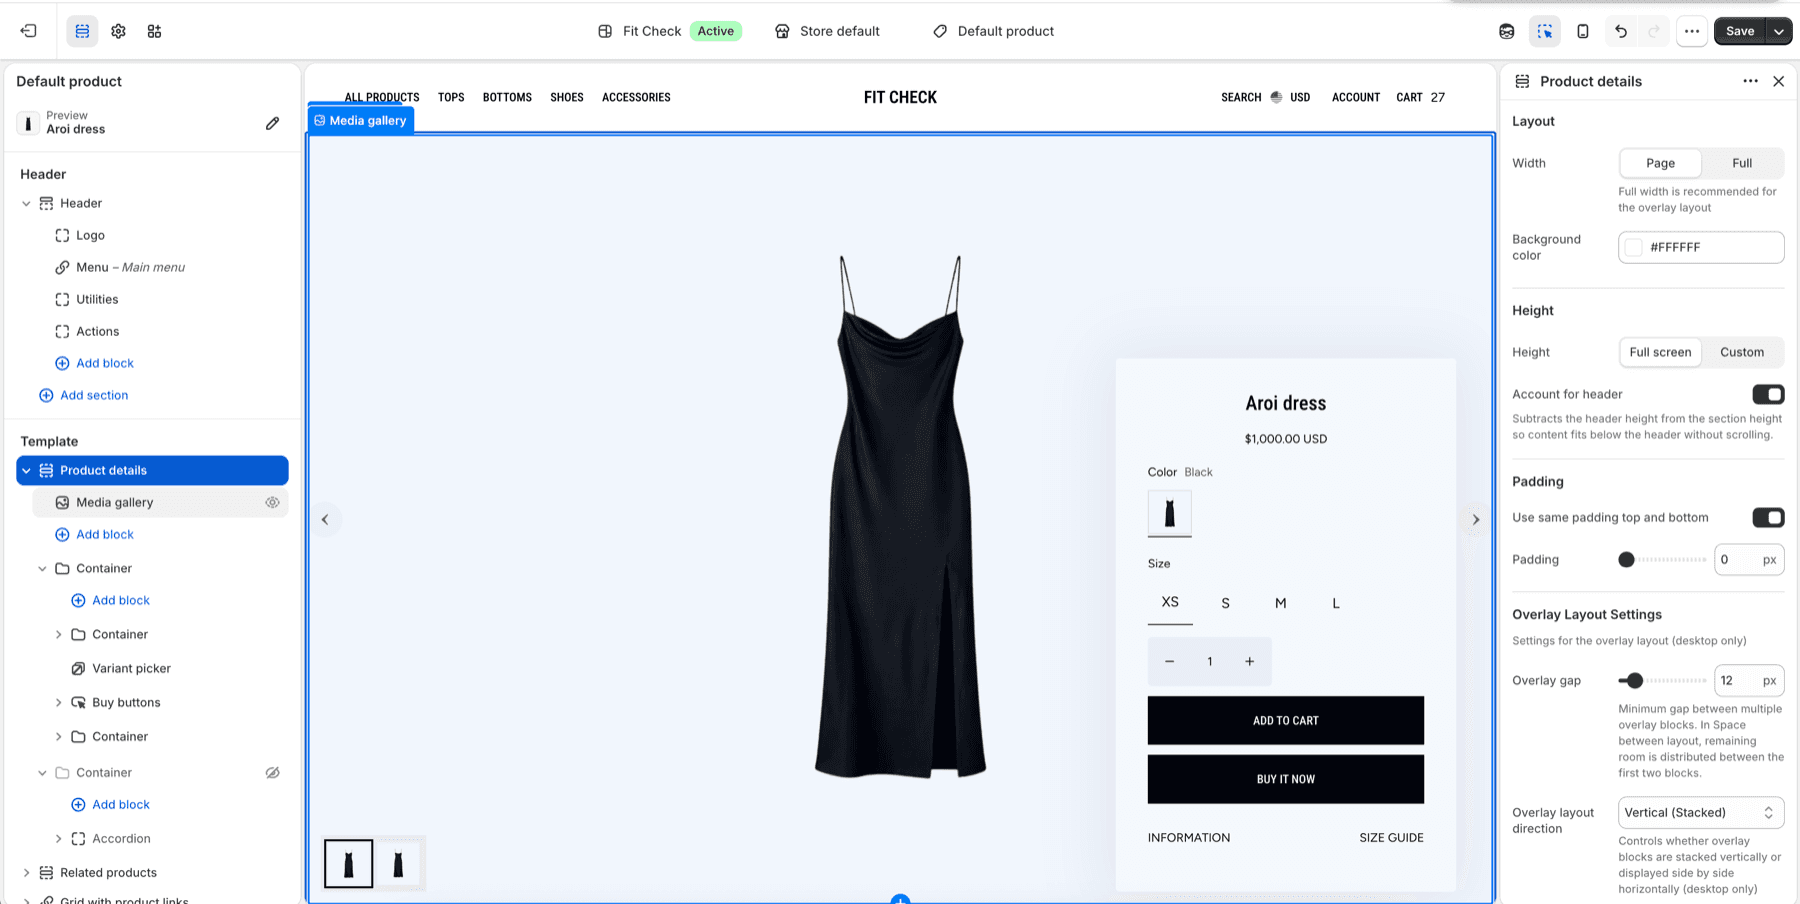Open the App embeds icon
The height and width of the screenshot is (904, 1800).
[154, 31]
